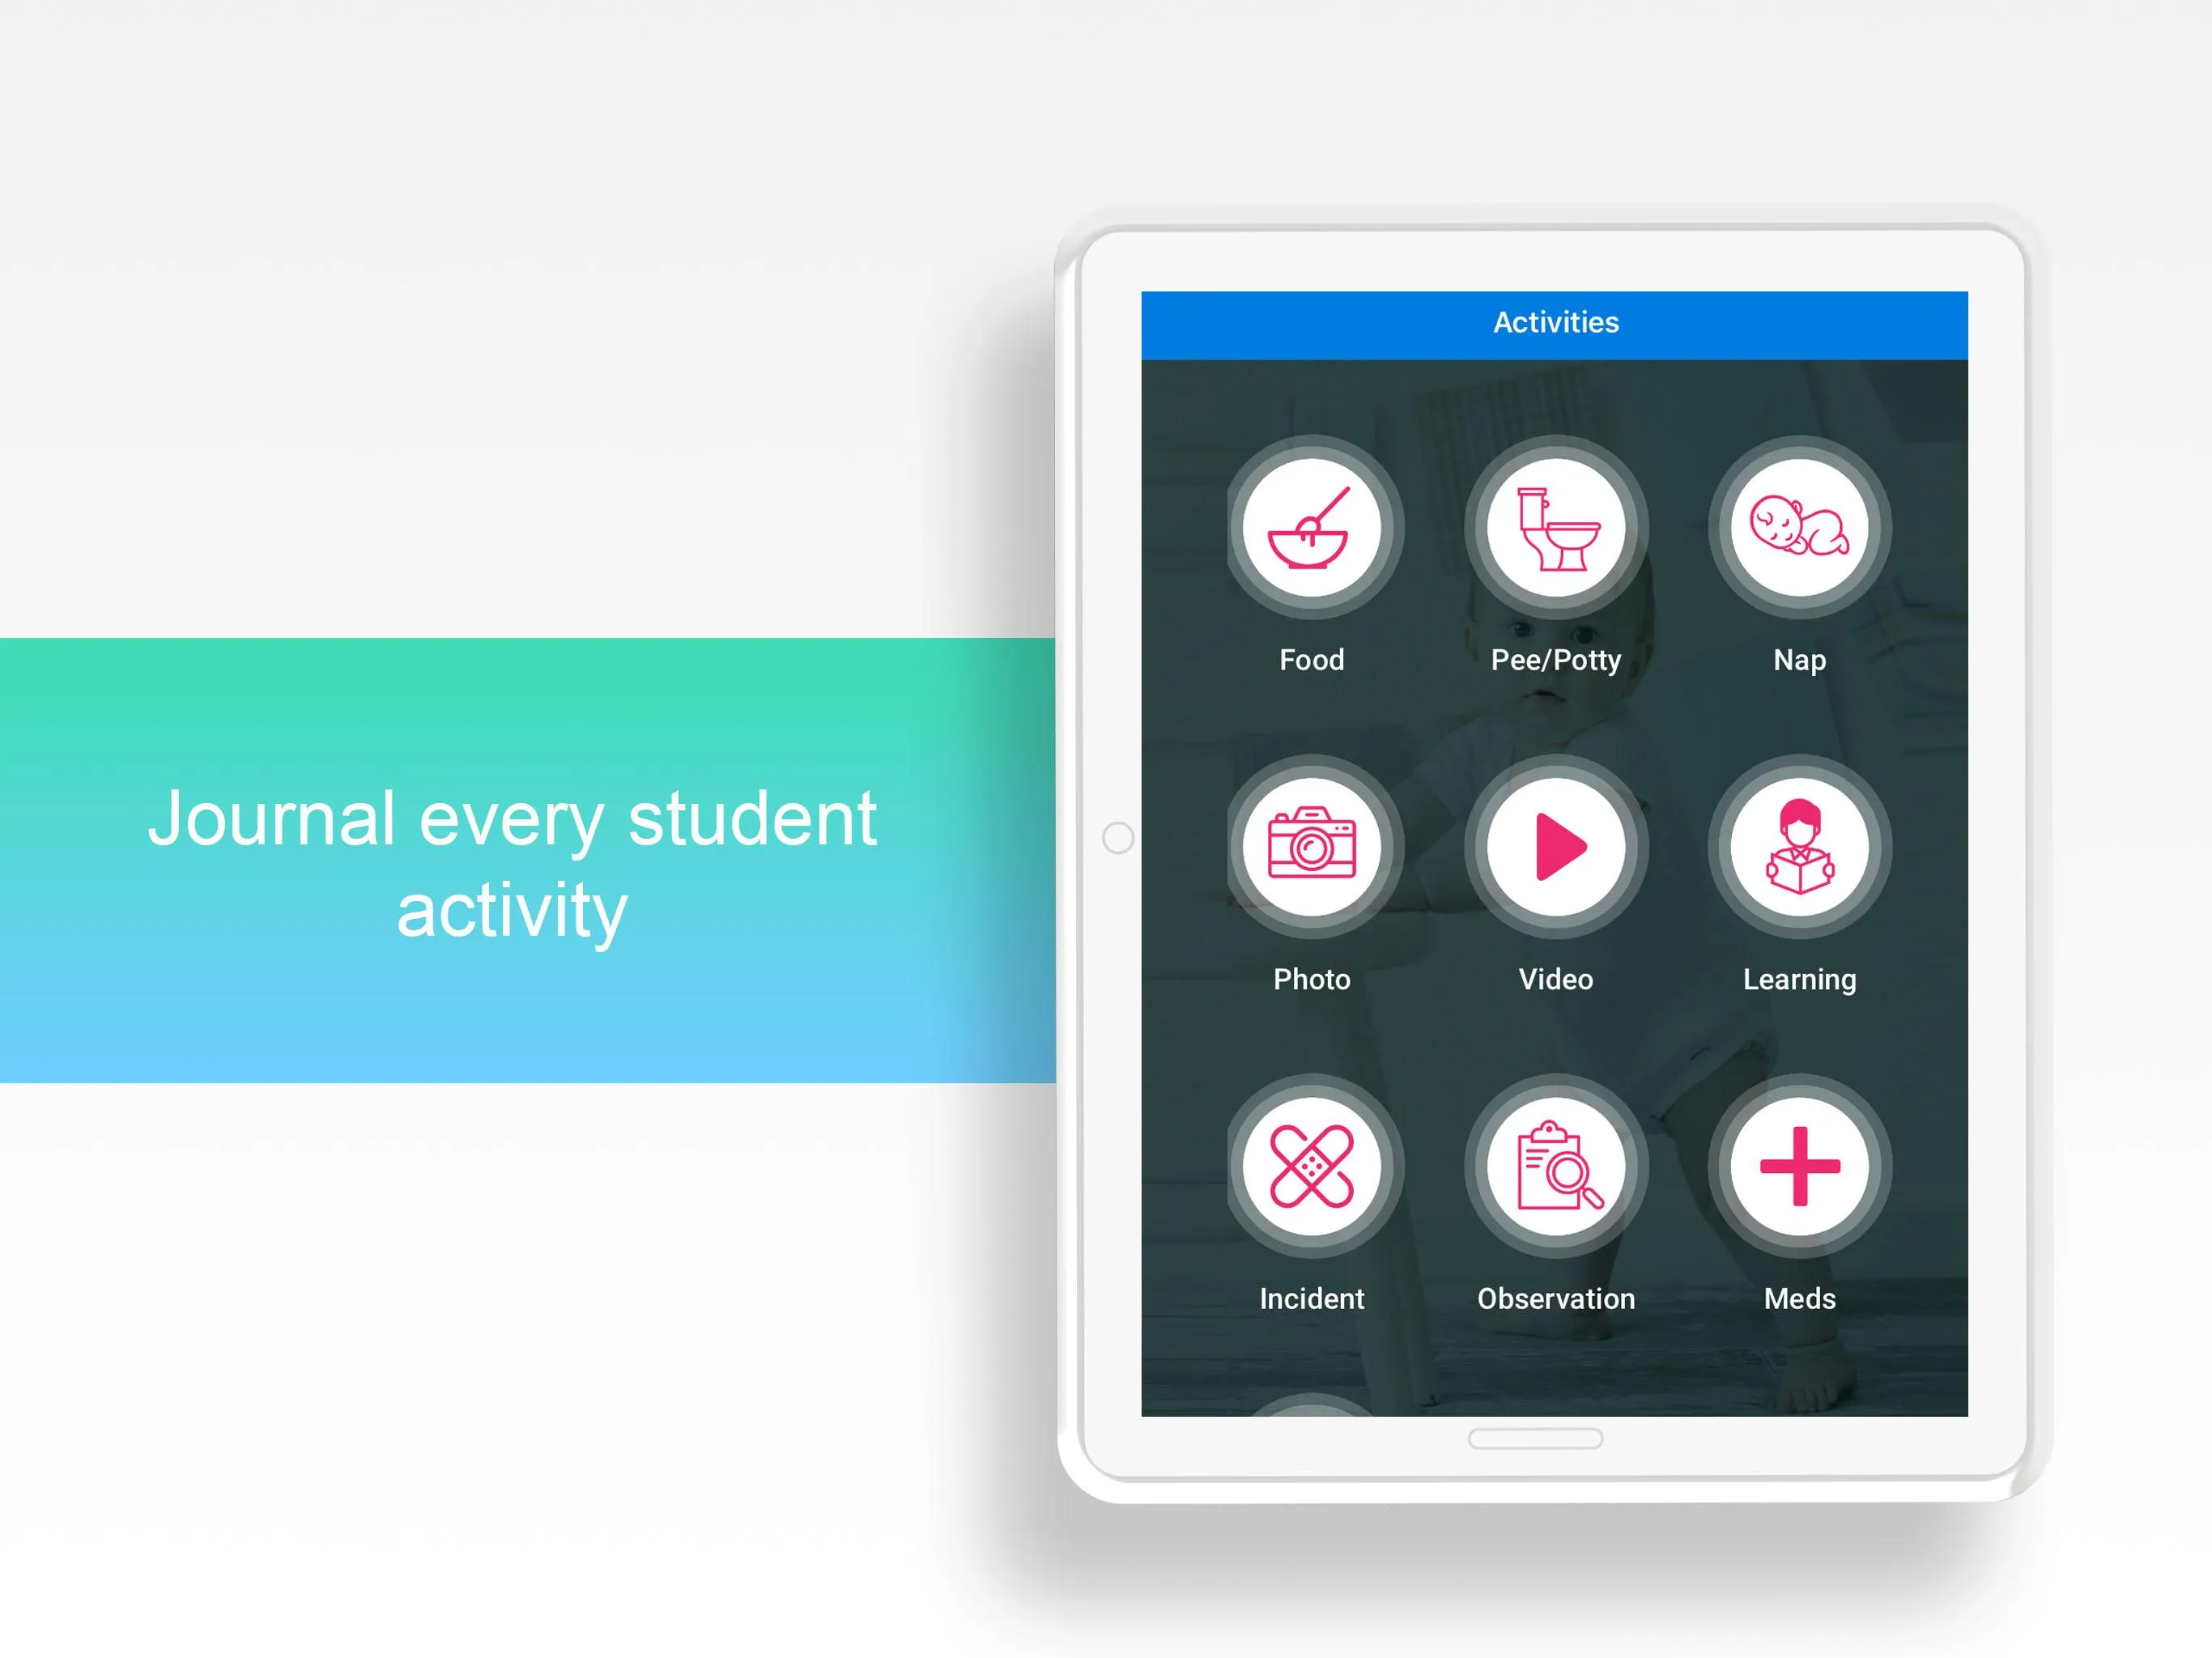
Task: Expand the Activities category list
Action: [1555, 321]
